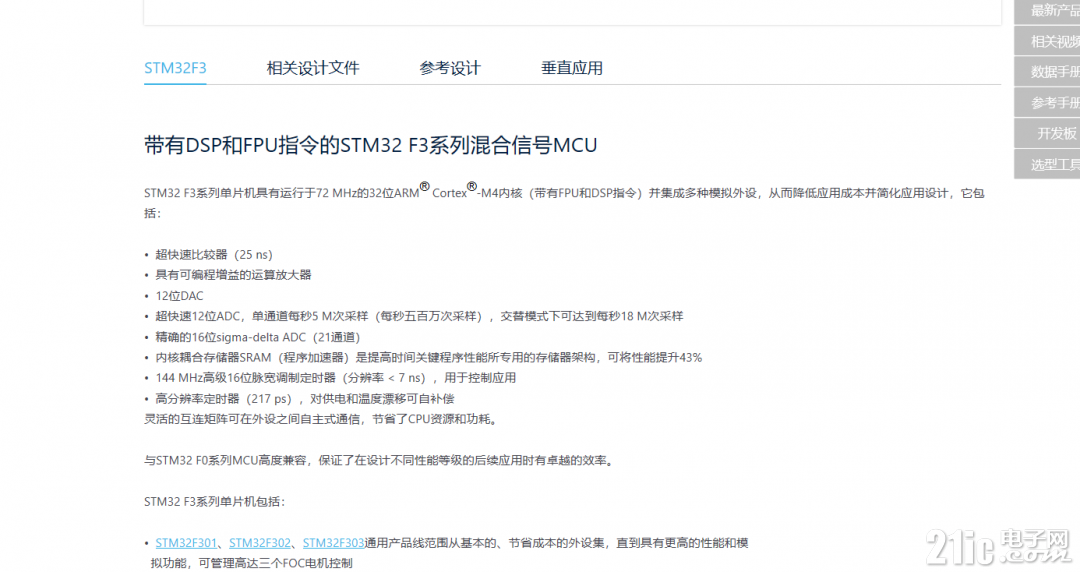Click the sentence starting 与STM32 F0系列MCU高度兼容

379,460
